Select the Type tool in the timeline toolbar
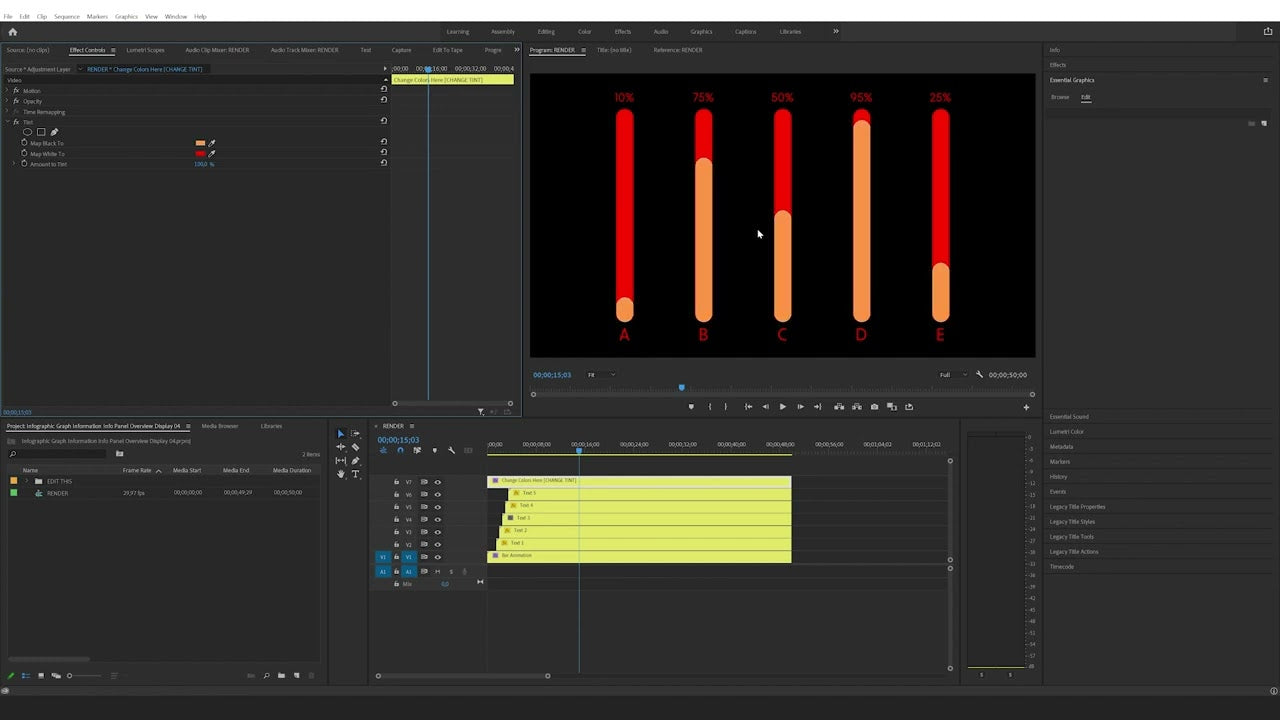Viewport: 1280px width, 720px height. pos(356,473)
